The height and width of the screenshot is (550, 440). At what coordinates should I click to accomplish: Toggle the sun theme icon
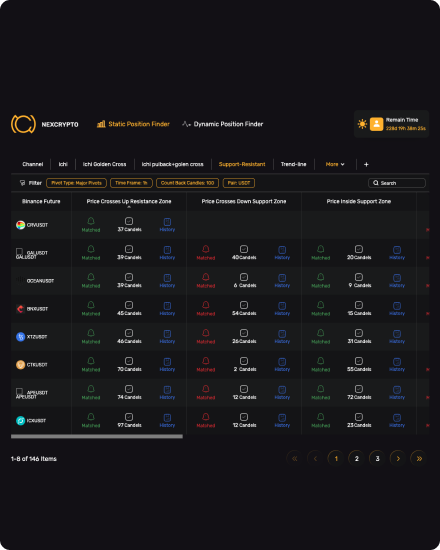click(x=362, y=124)
